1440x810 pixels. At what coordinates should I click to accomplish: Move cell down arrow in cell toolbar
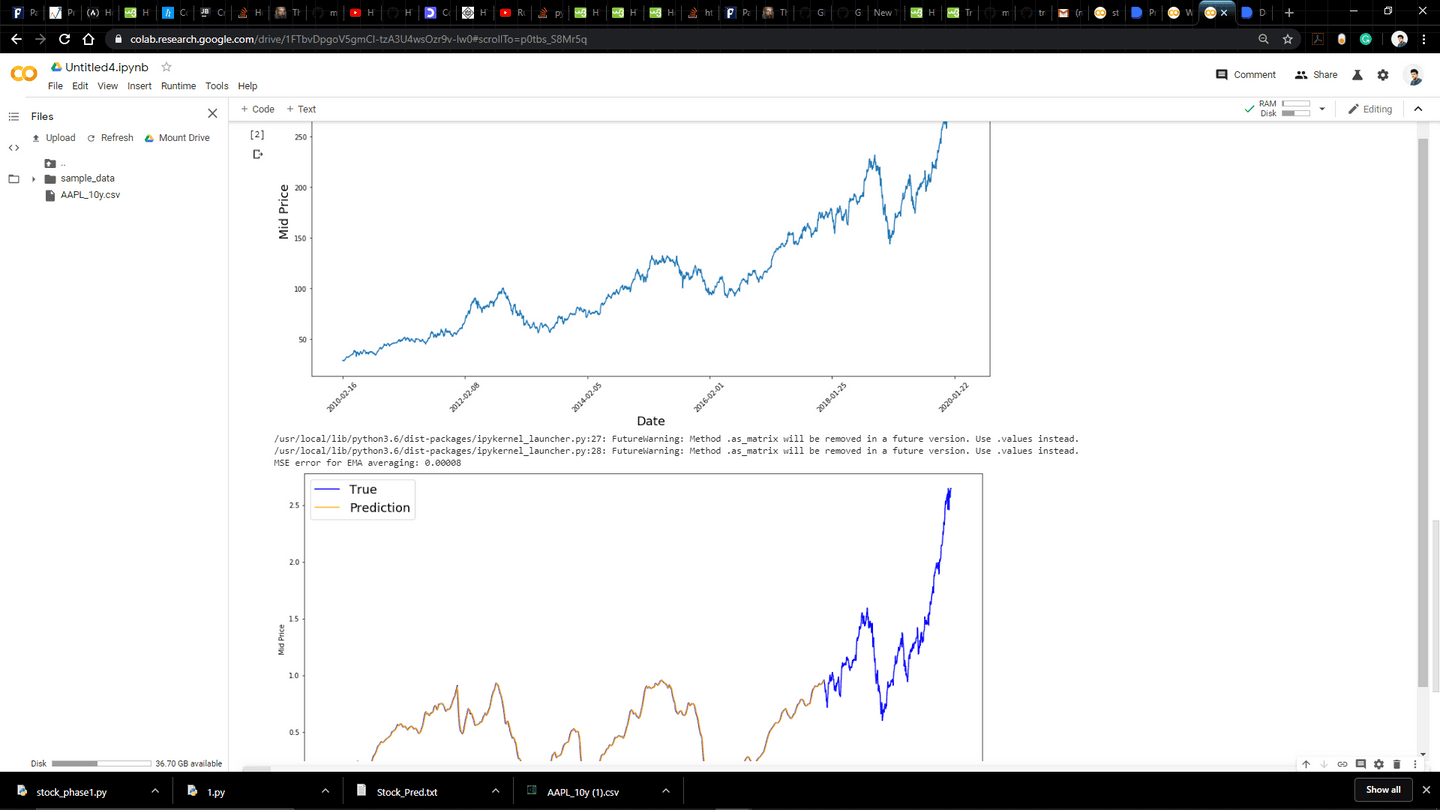coord(1324,764)
